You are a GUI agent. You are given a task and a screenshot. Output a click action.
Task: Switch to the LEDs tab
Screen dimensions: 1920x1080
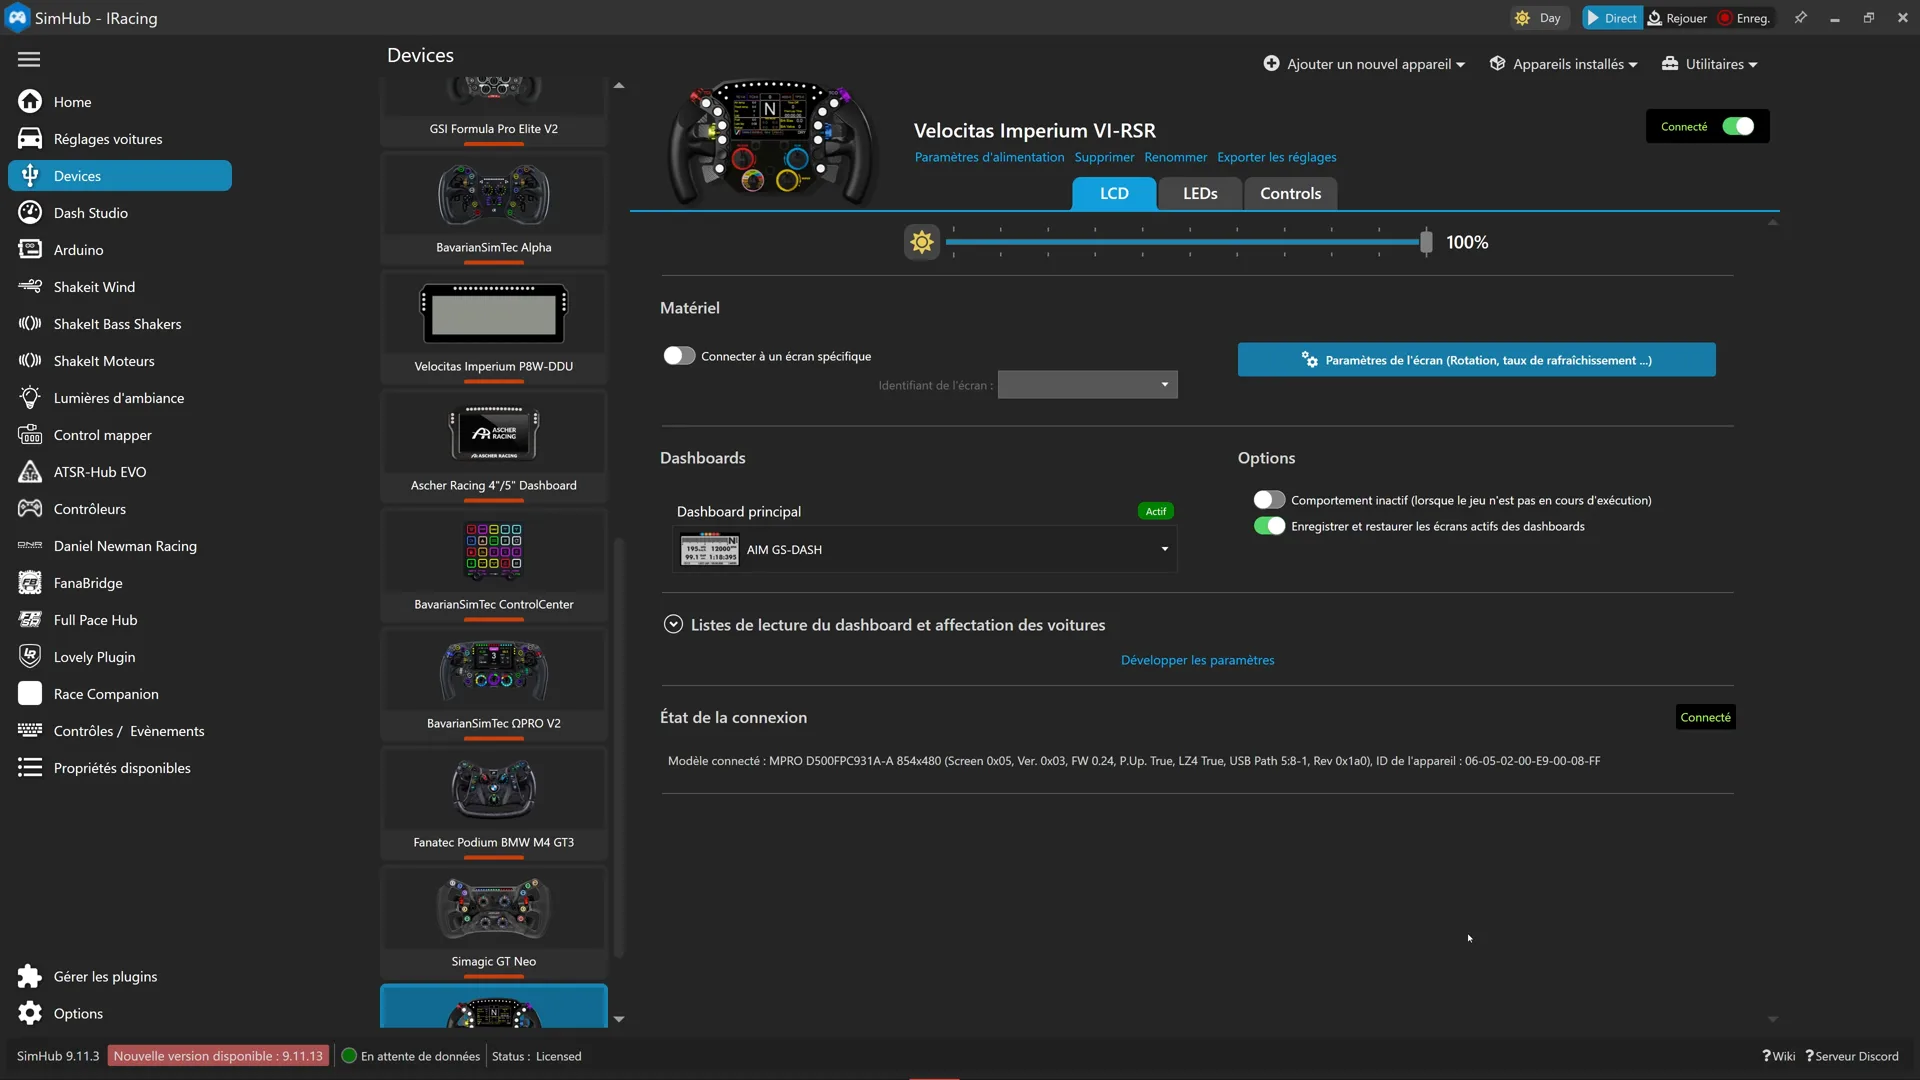[1200, 194]
